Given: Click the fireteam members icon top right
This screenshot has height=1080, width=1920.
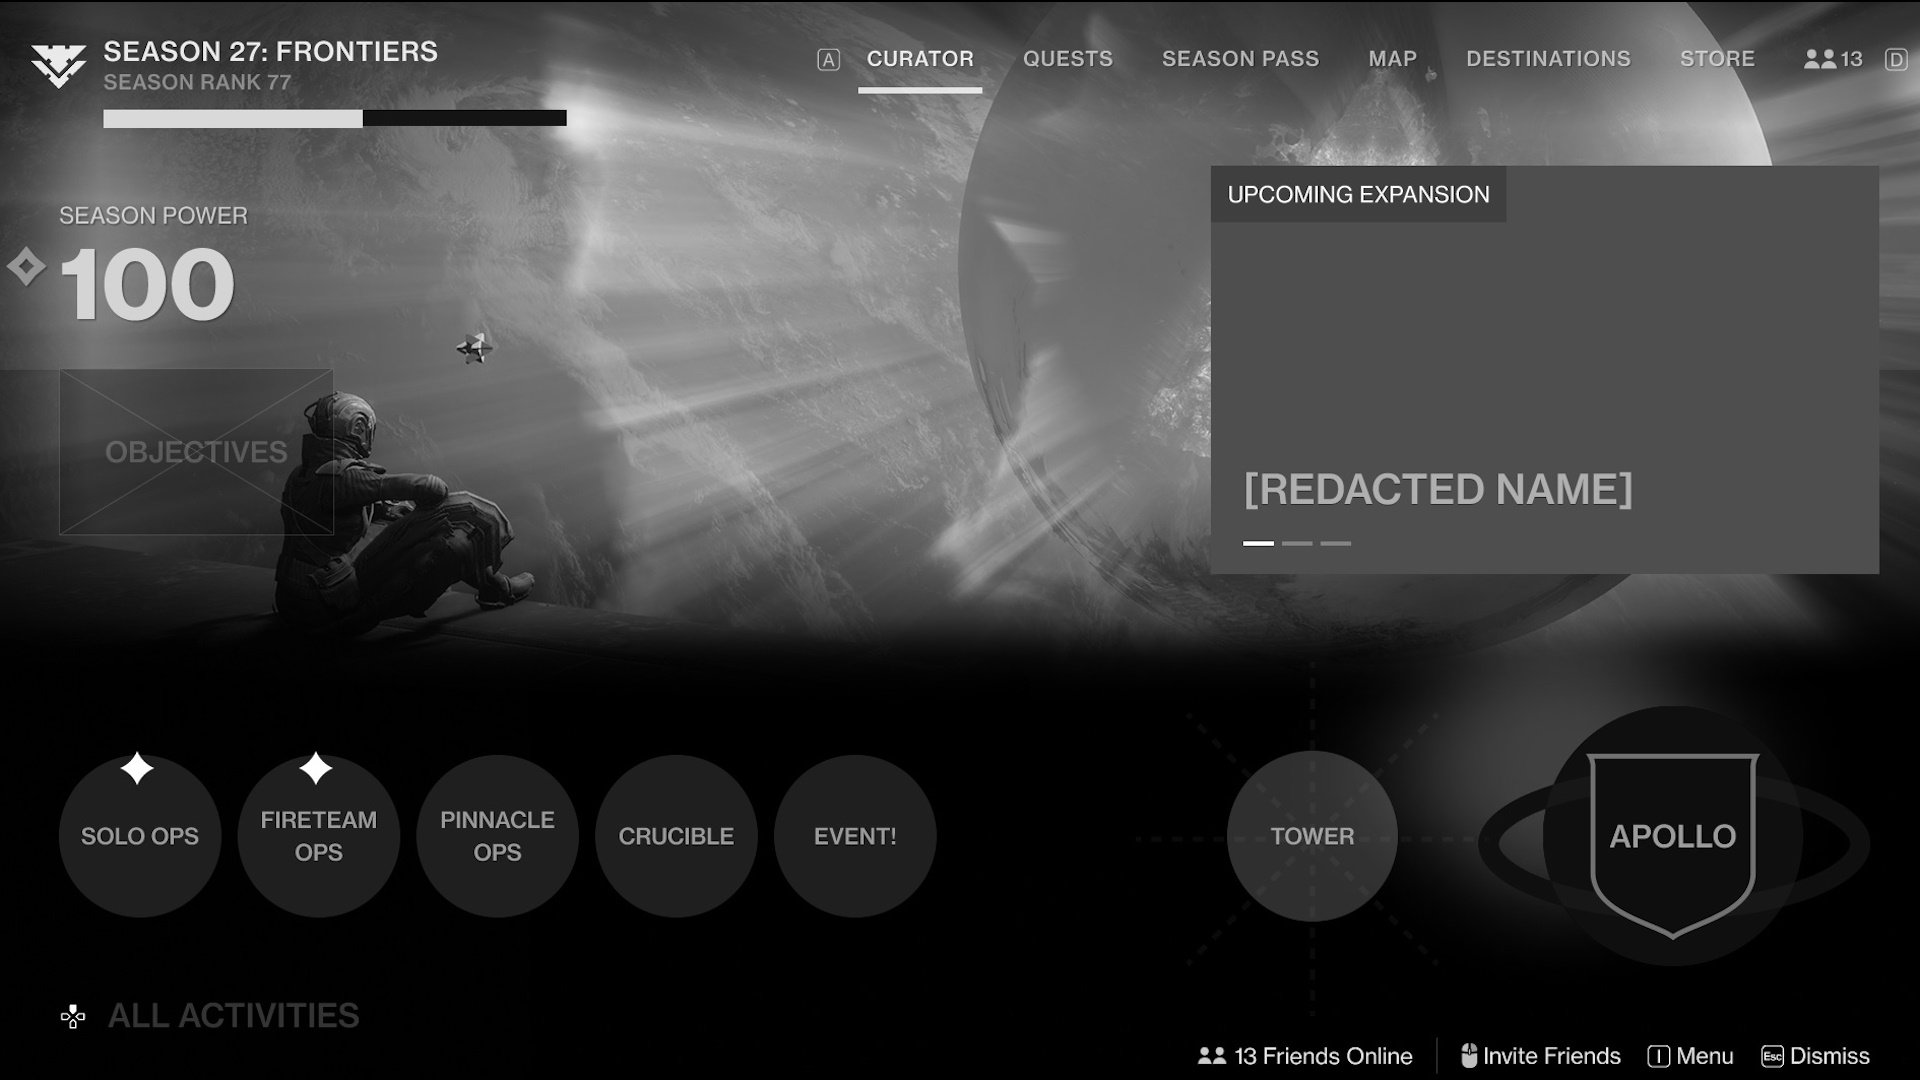Looking at the screenshot, I should [x=1820, y=58].
